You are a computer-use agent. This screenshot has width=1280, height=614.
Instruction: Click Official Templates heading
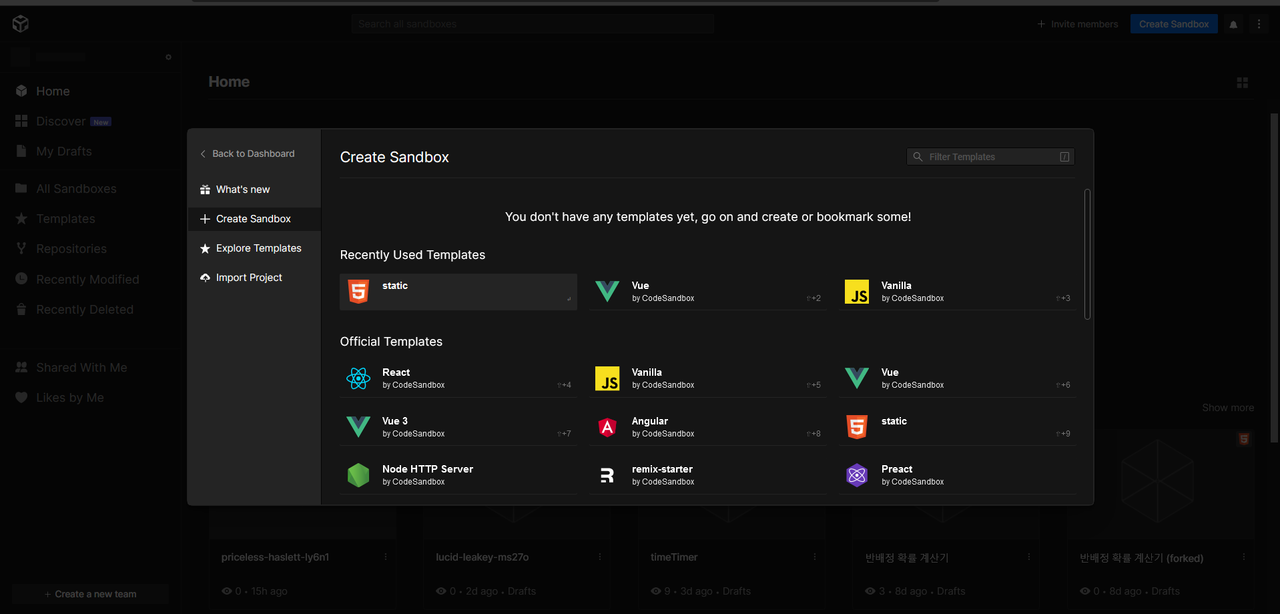[x=391, y=341]
